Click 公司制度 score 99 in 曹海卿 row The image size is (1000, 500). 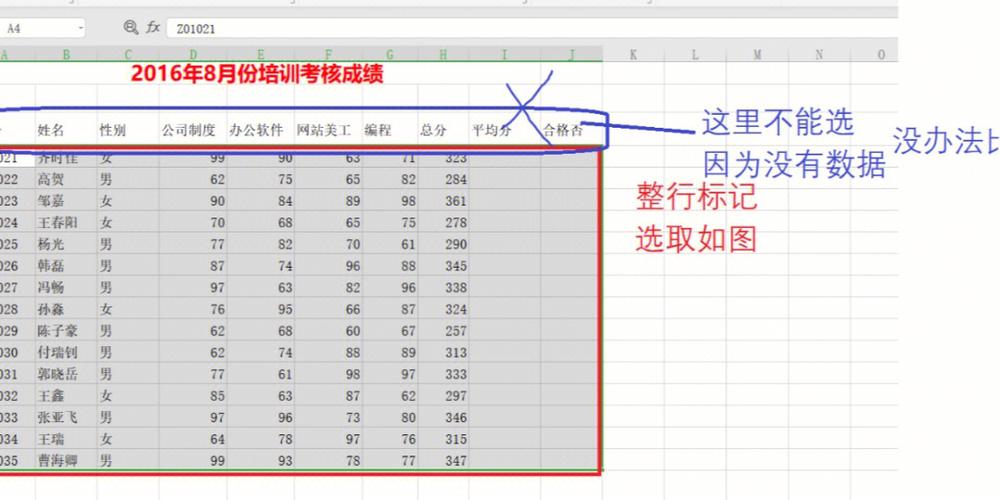click(x=193, y=460)
